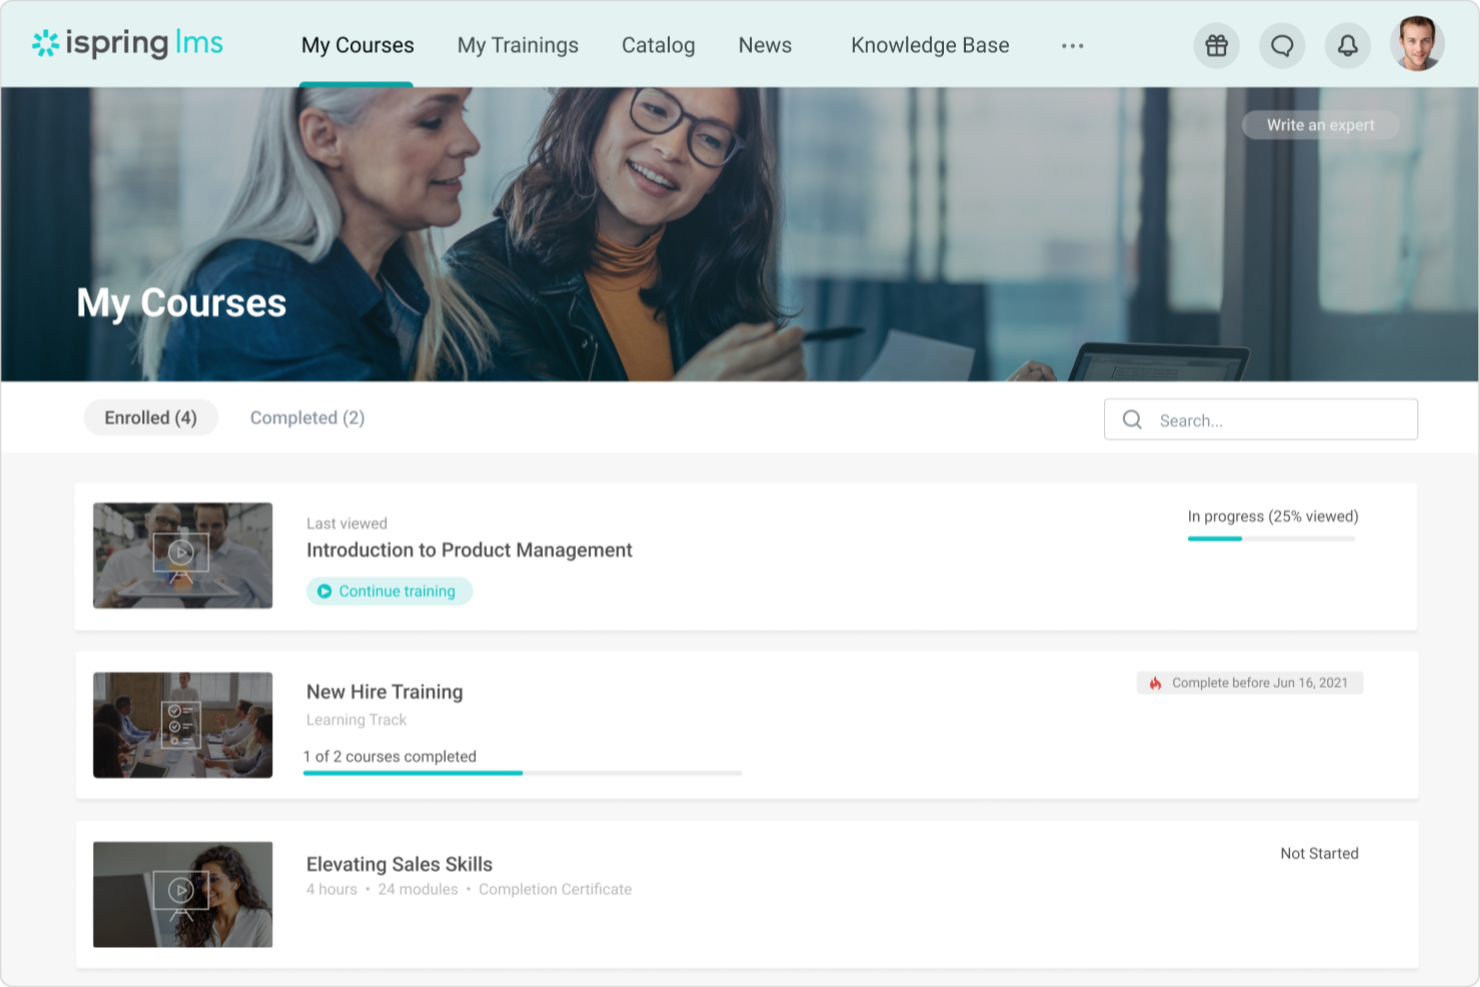Check notifications via the bell icon
Viewport: 1480px width, 987px height.
pos(1347,45)
